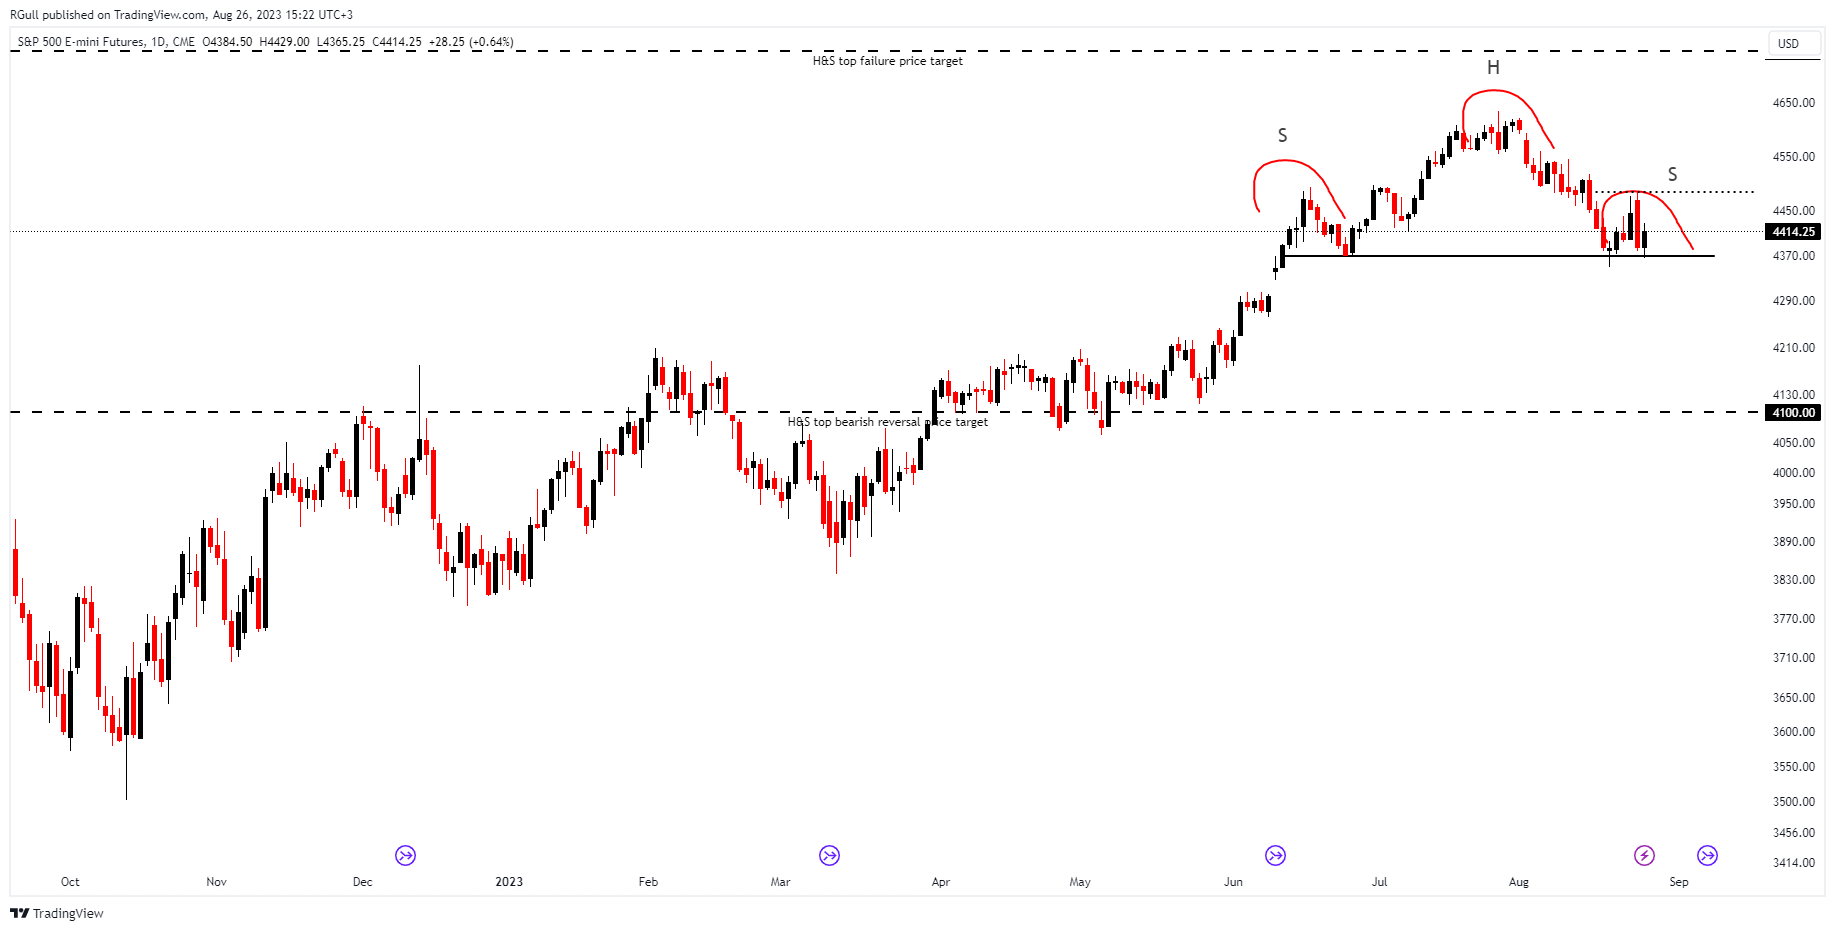This screenshot has width=1835, height=931.
Task: Click the 3830.00 price axis label
Action: 1793,580
